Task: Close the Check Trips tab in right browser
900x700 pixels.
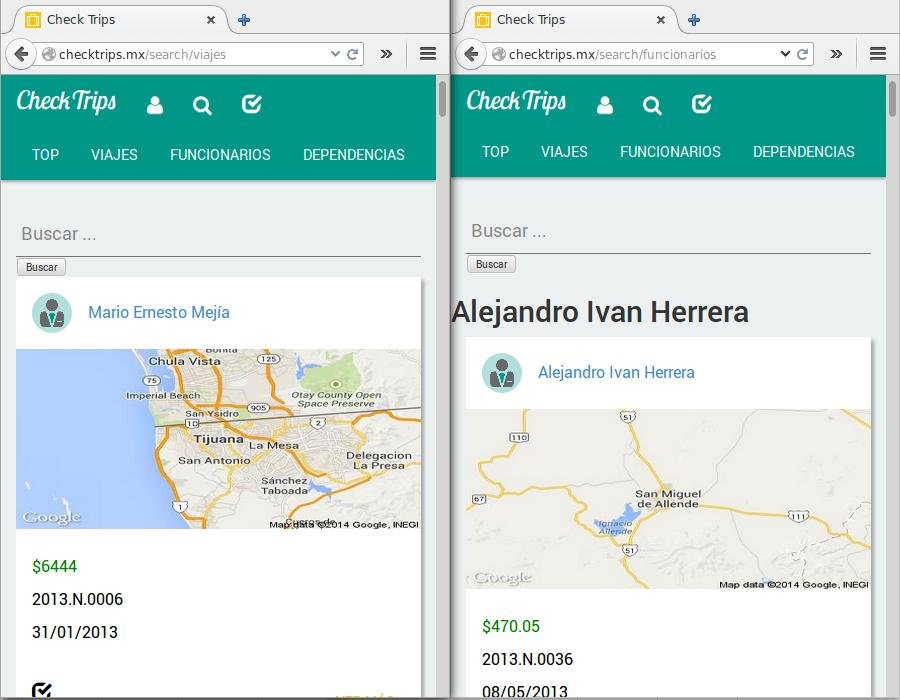Action: pyautogui.click(x=661, y=20)
